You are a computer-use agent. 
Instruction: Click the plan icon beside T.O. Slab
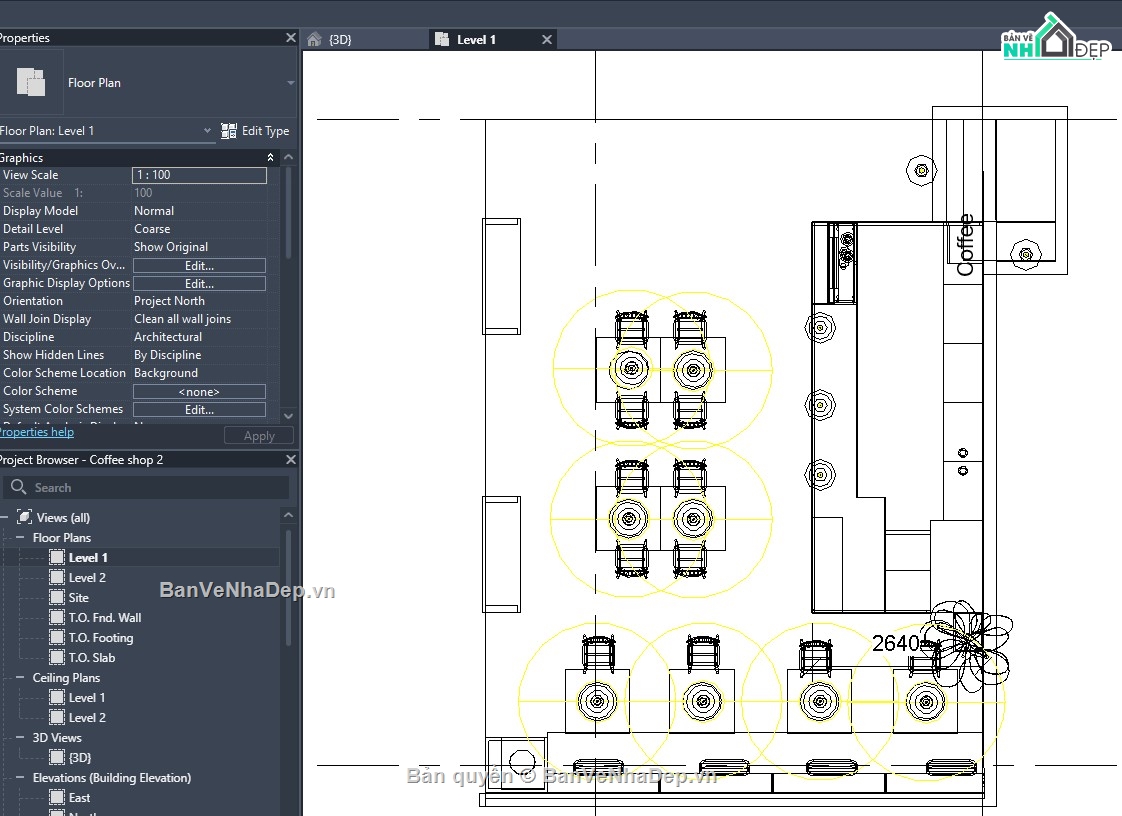[x=57, y=657]
